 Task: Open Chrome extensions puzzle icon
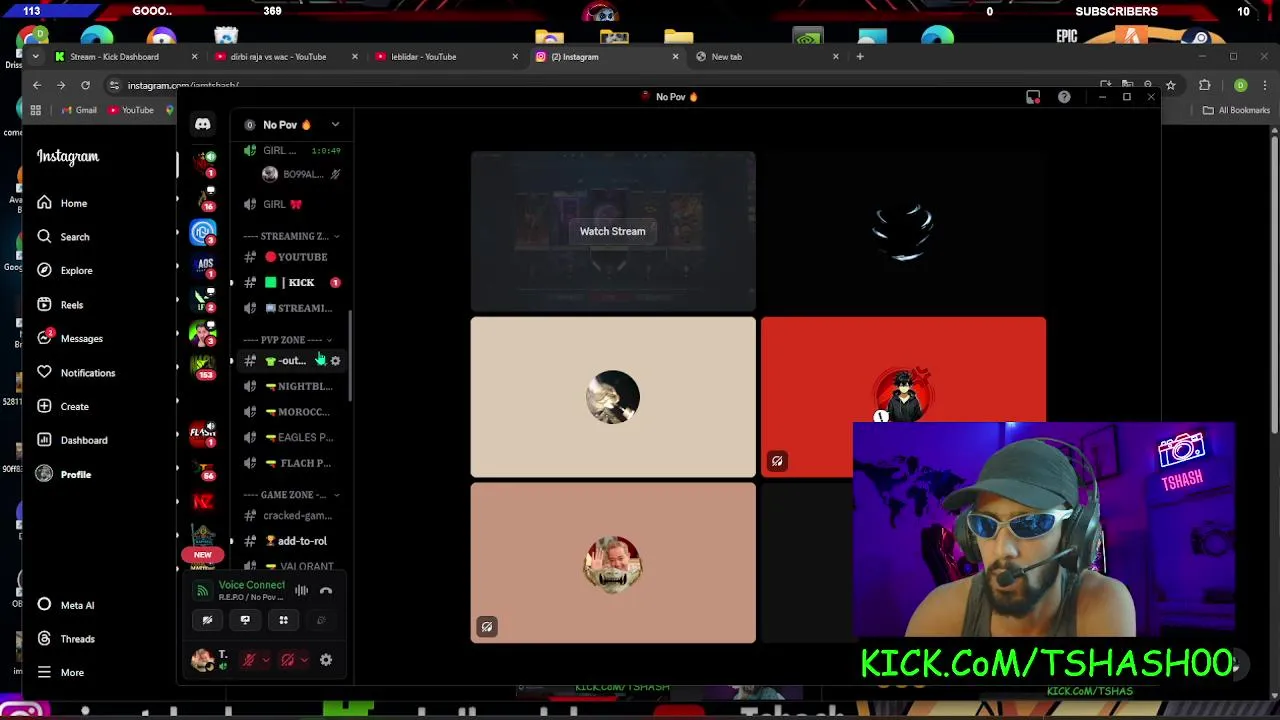(1204, 85)
